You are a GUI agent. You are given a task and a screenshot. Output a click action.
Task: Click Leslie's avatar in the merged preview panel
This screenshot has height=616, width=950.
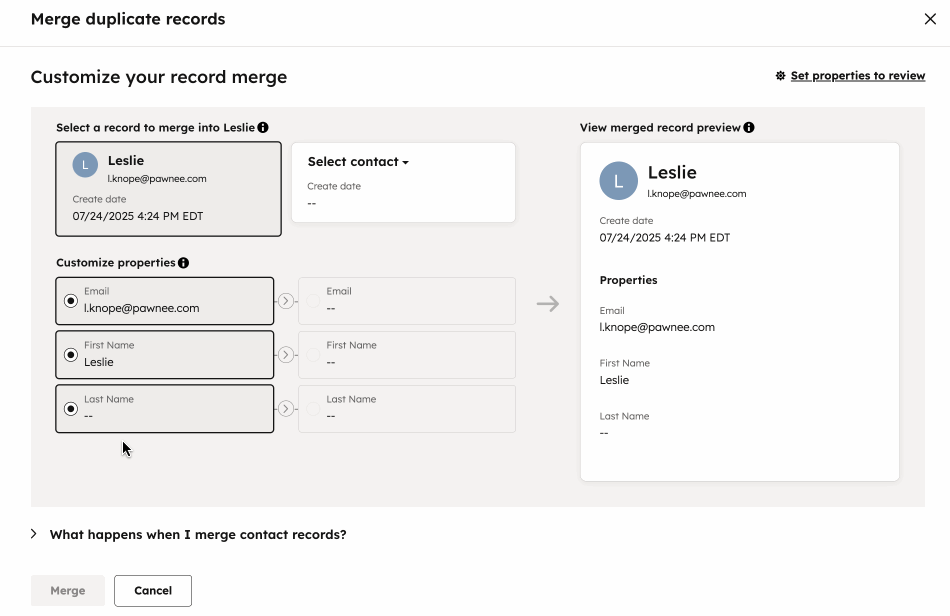pyautogui.click(x=618, y=182)
